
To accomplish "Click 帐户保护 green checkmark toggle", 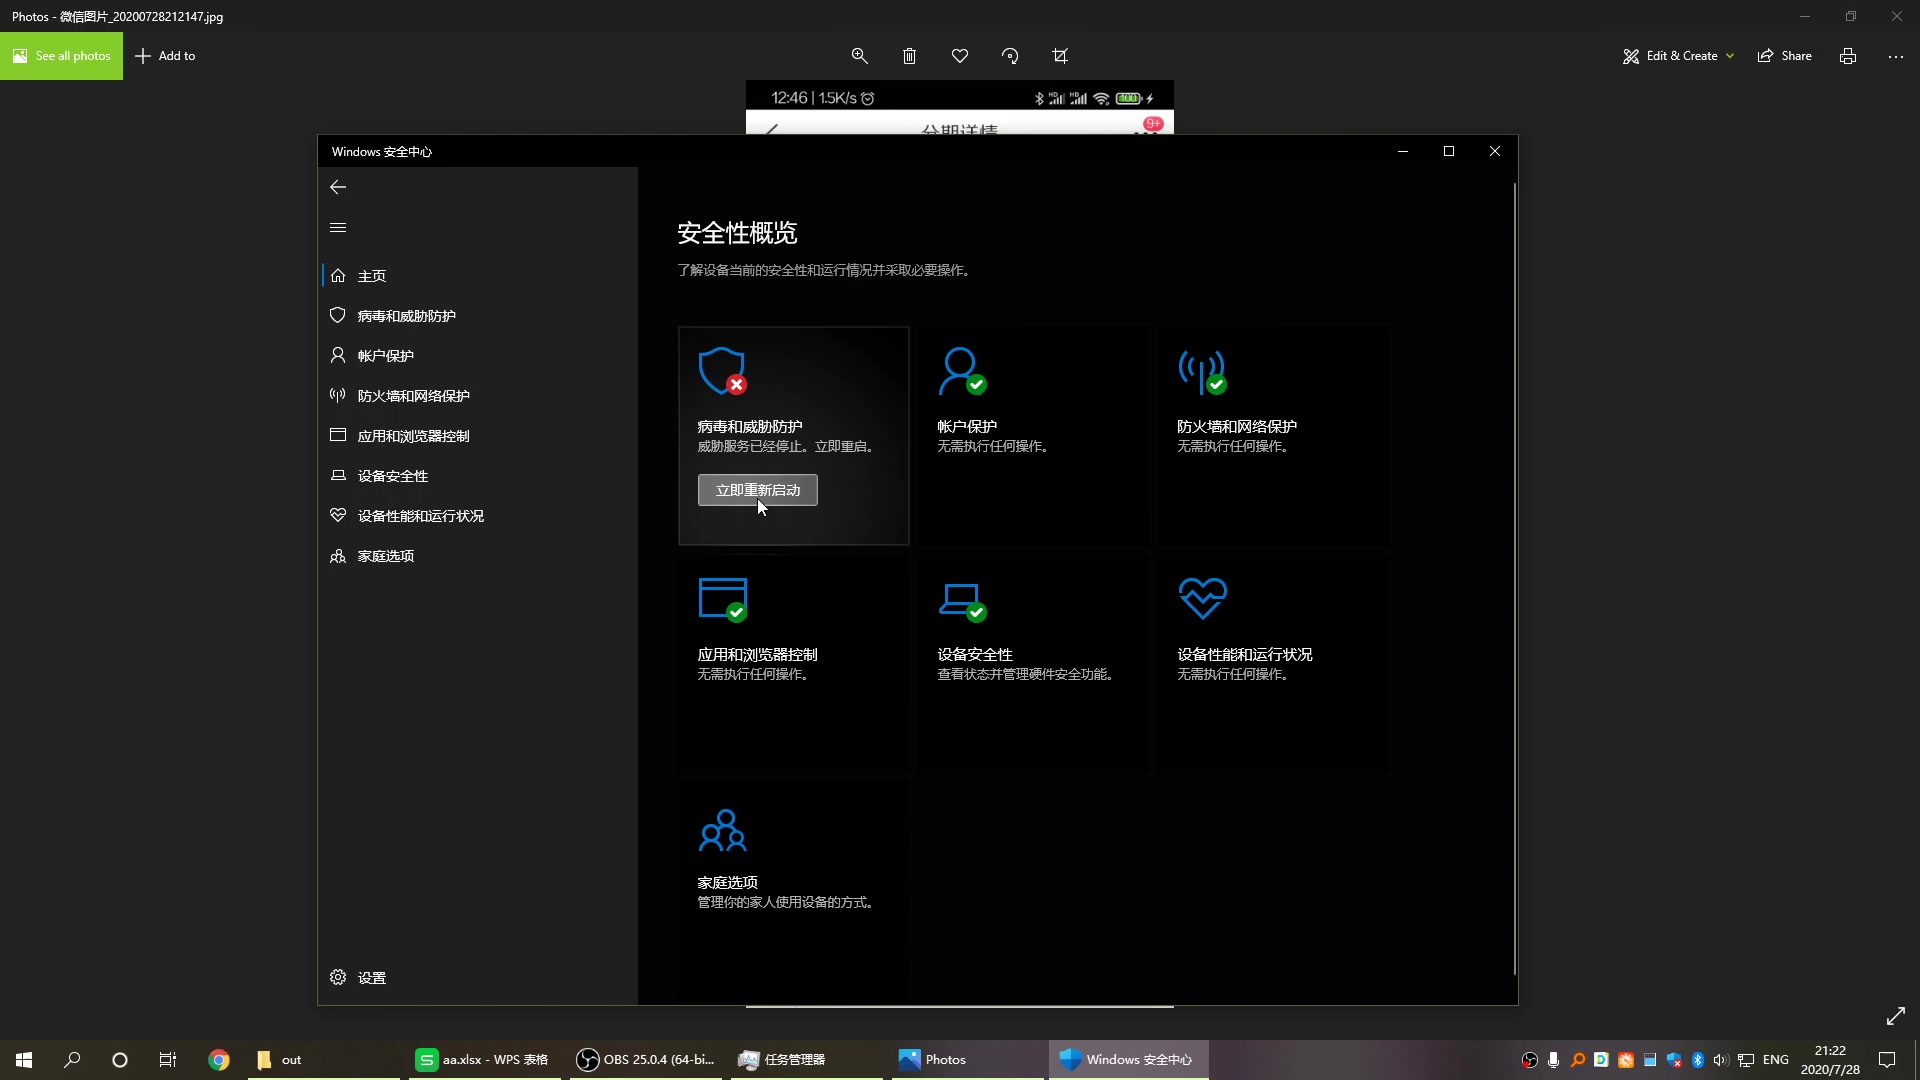I will (976, 384).
